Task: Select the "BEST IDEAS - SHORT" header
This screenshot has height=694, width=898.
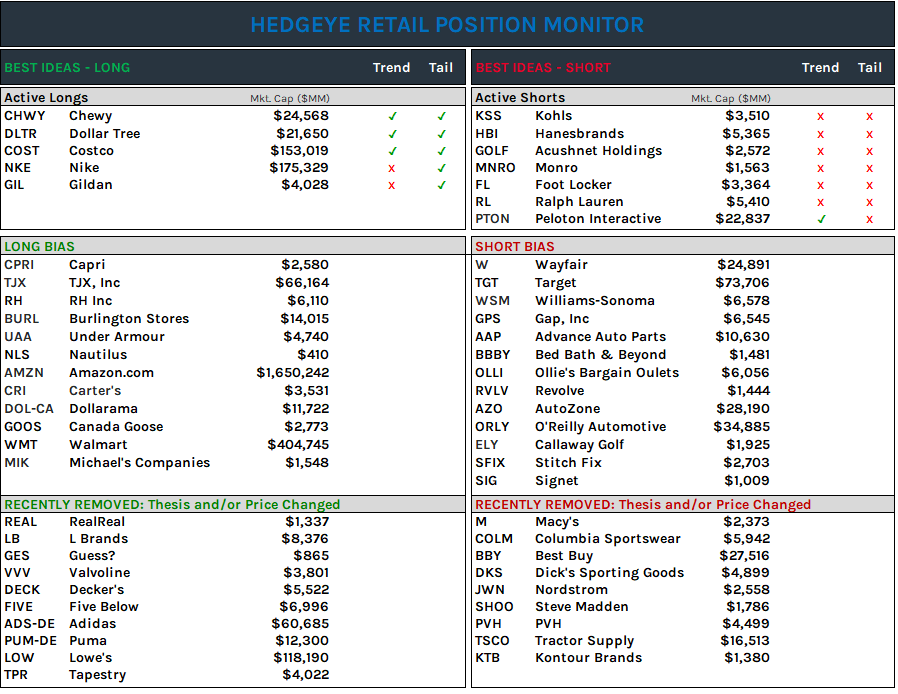Action: click(x=543, y=68)
